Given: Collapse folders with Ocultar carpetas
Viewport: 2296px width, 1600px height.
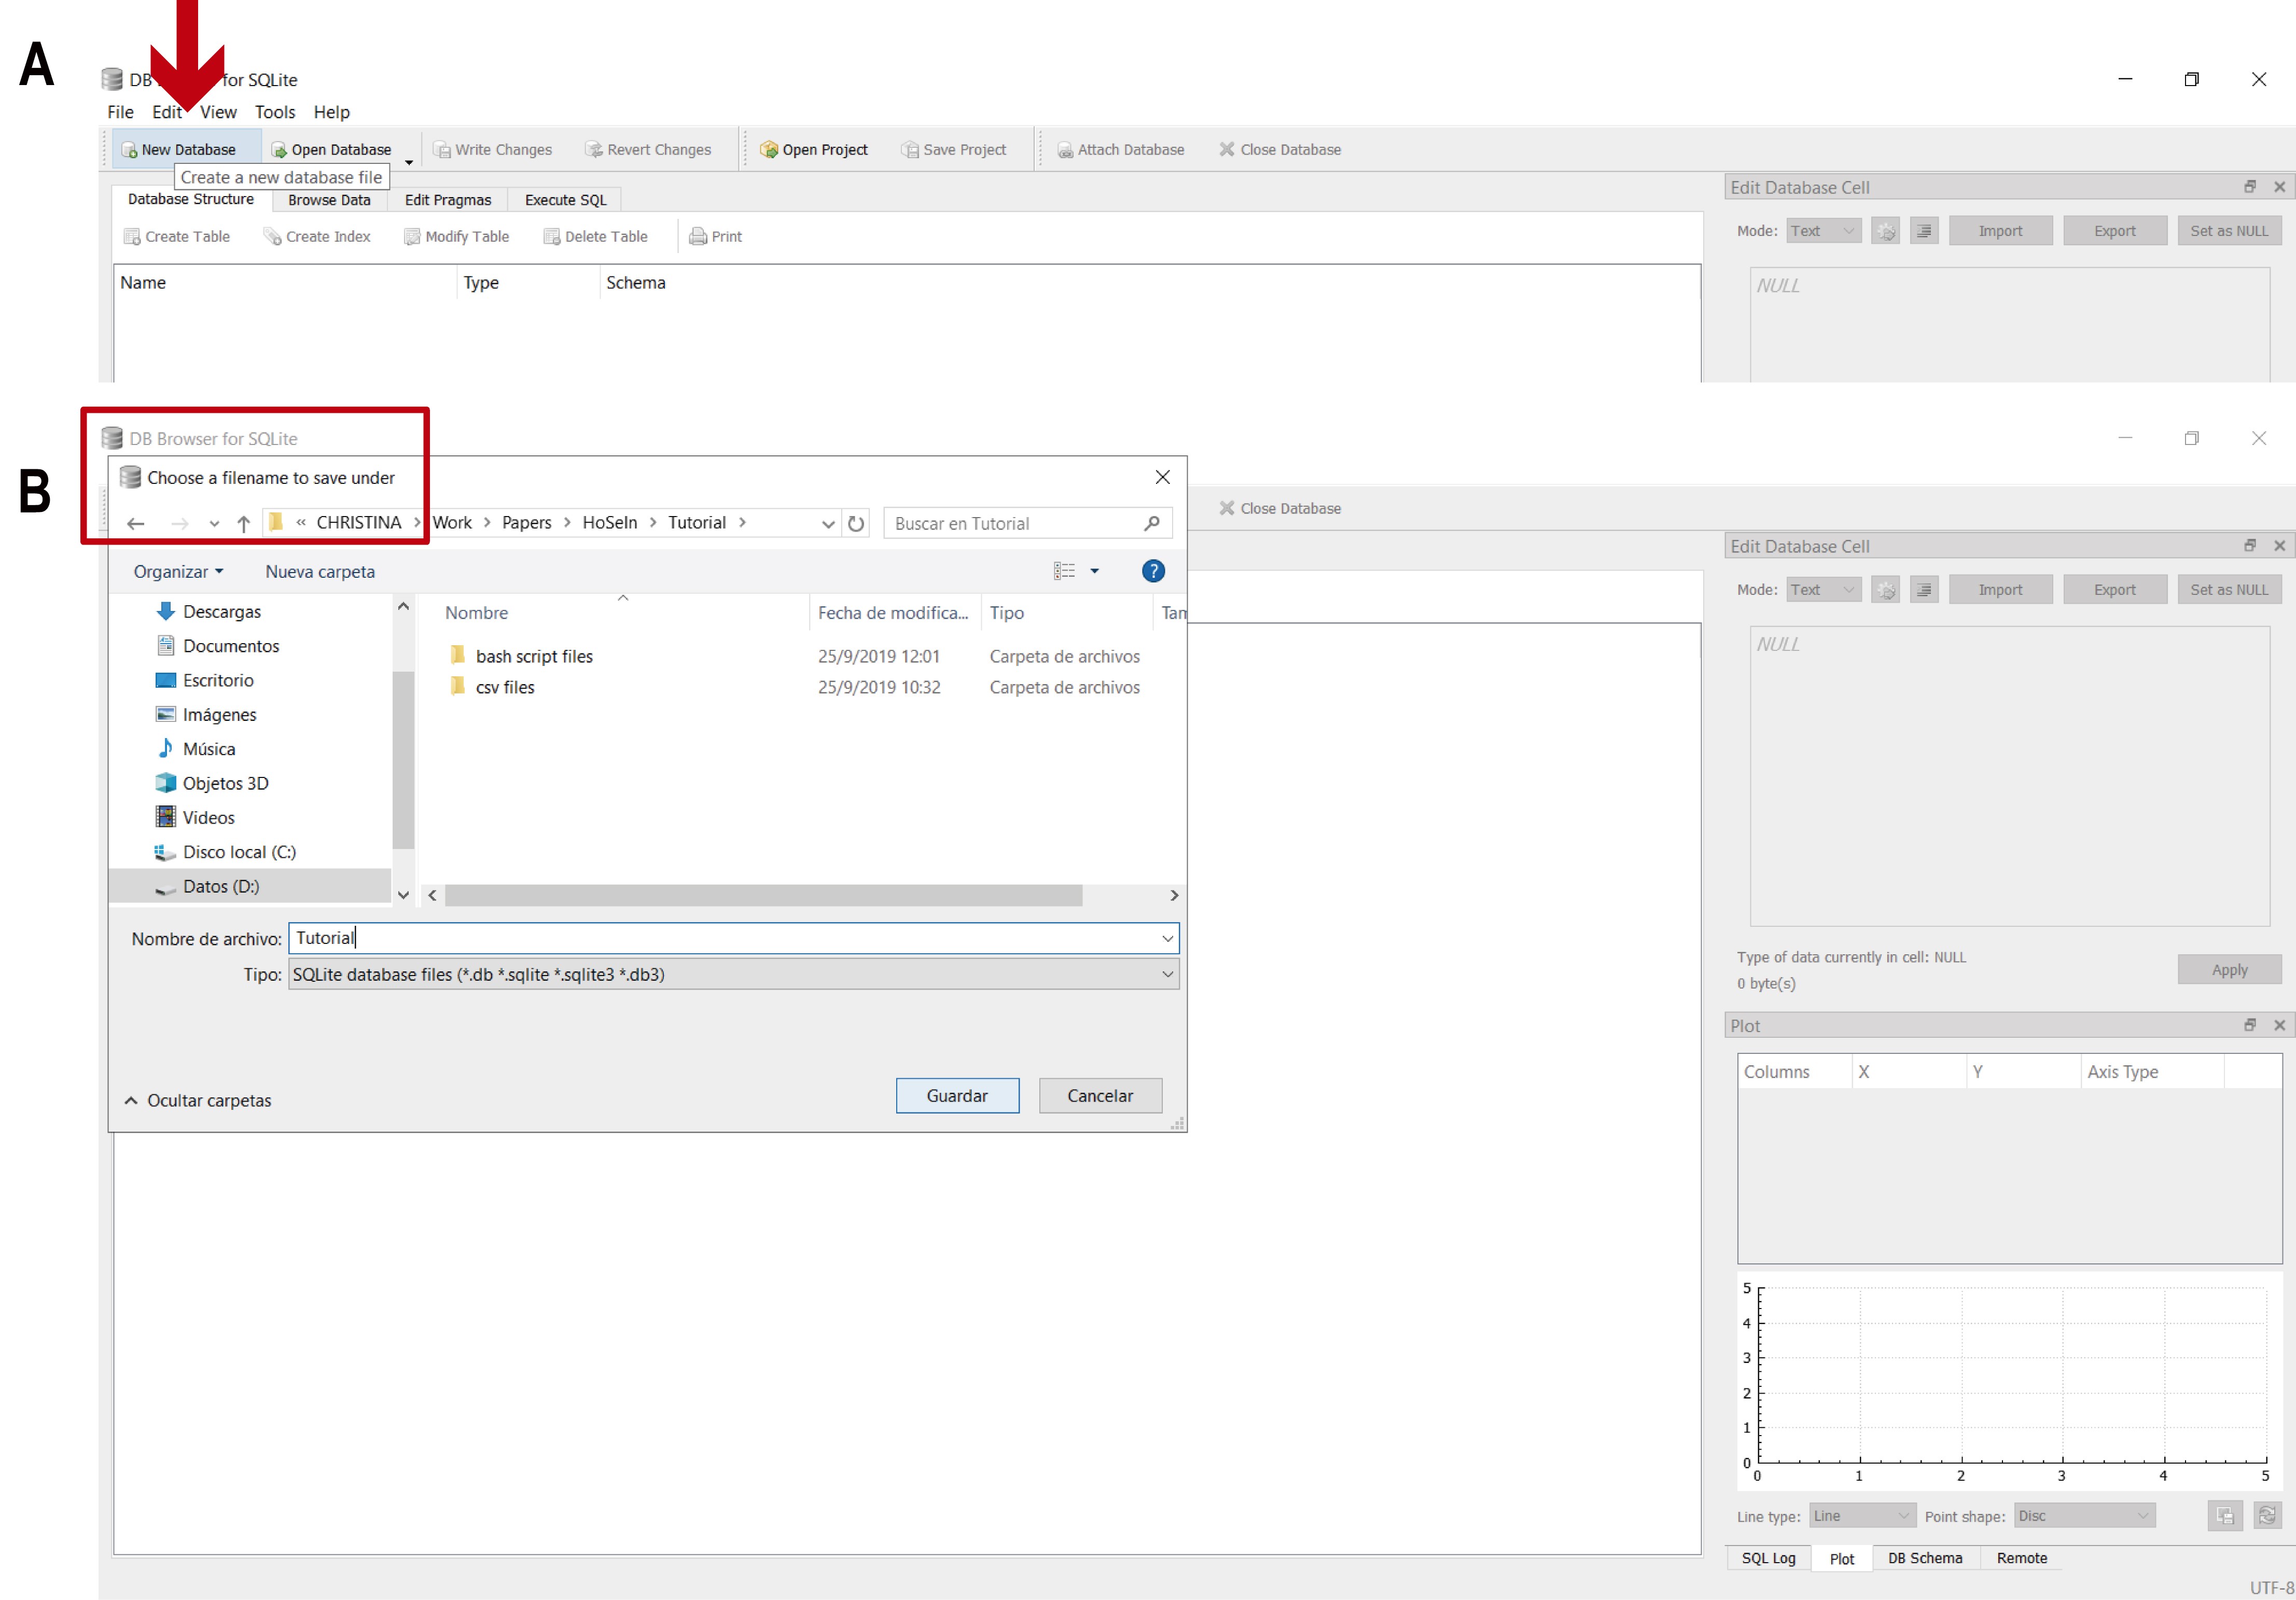Looking at the screenshot, I should pyautogui.click(x=197, y=1101).
